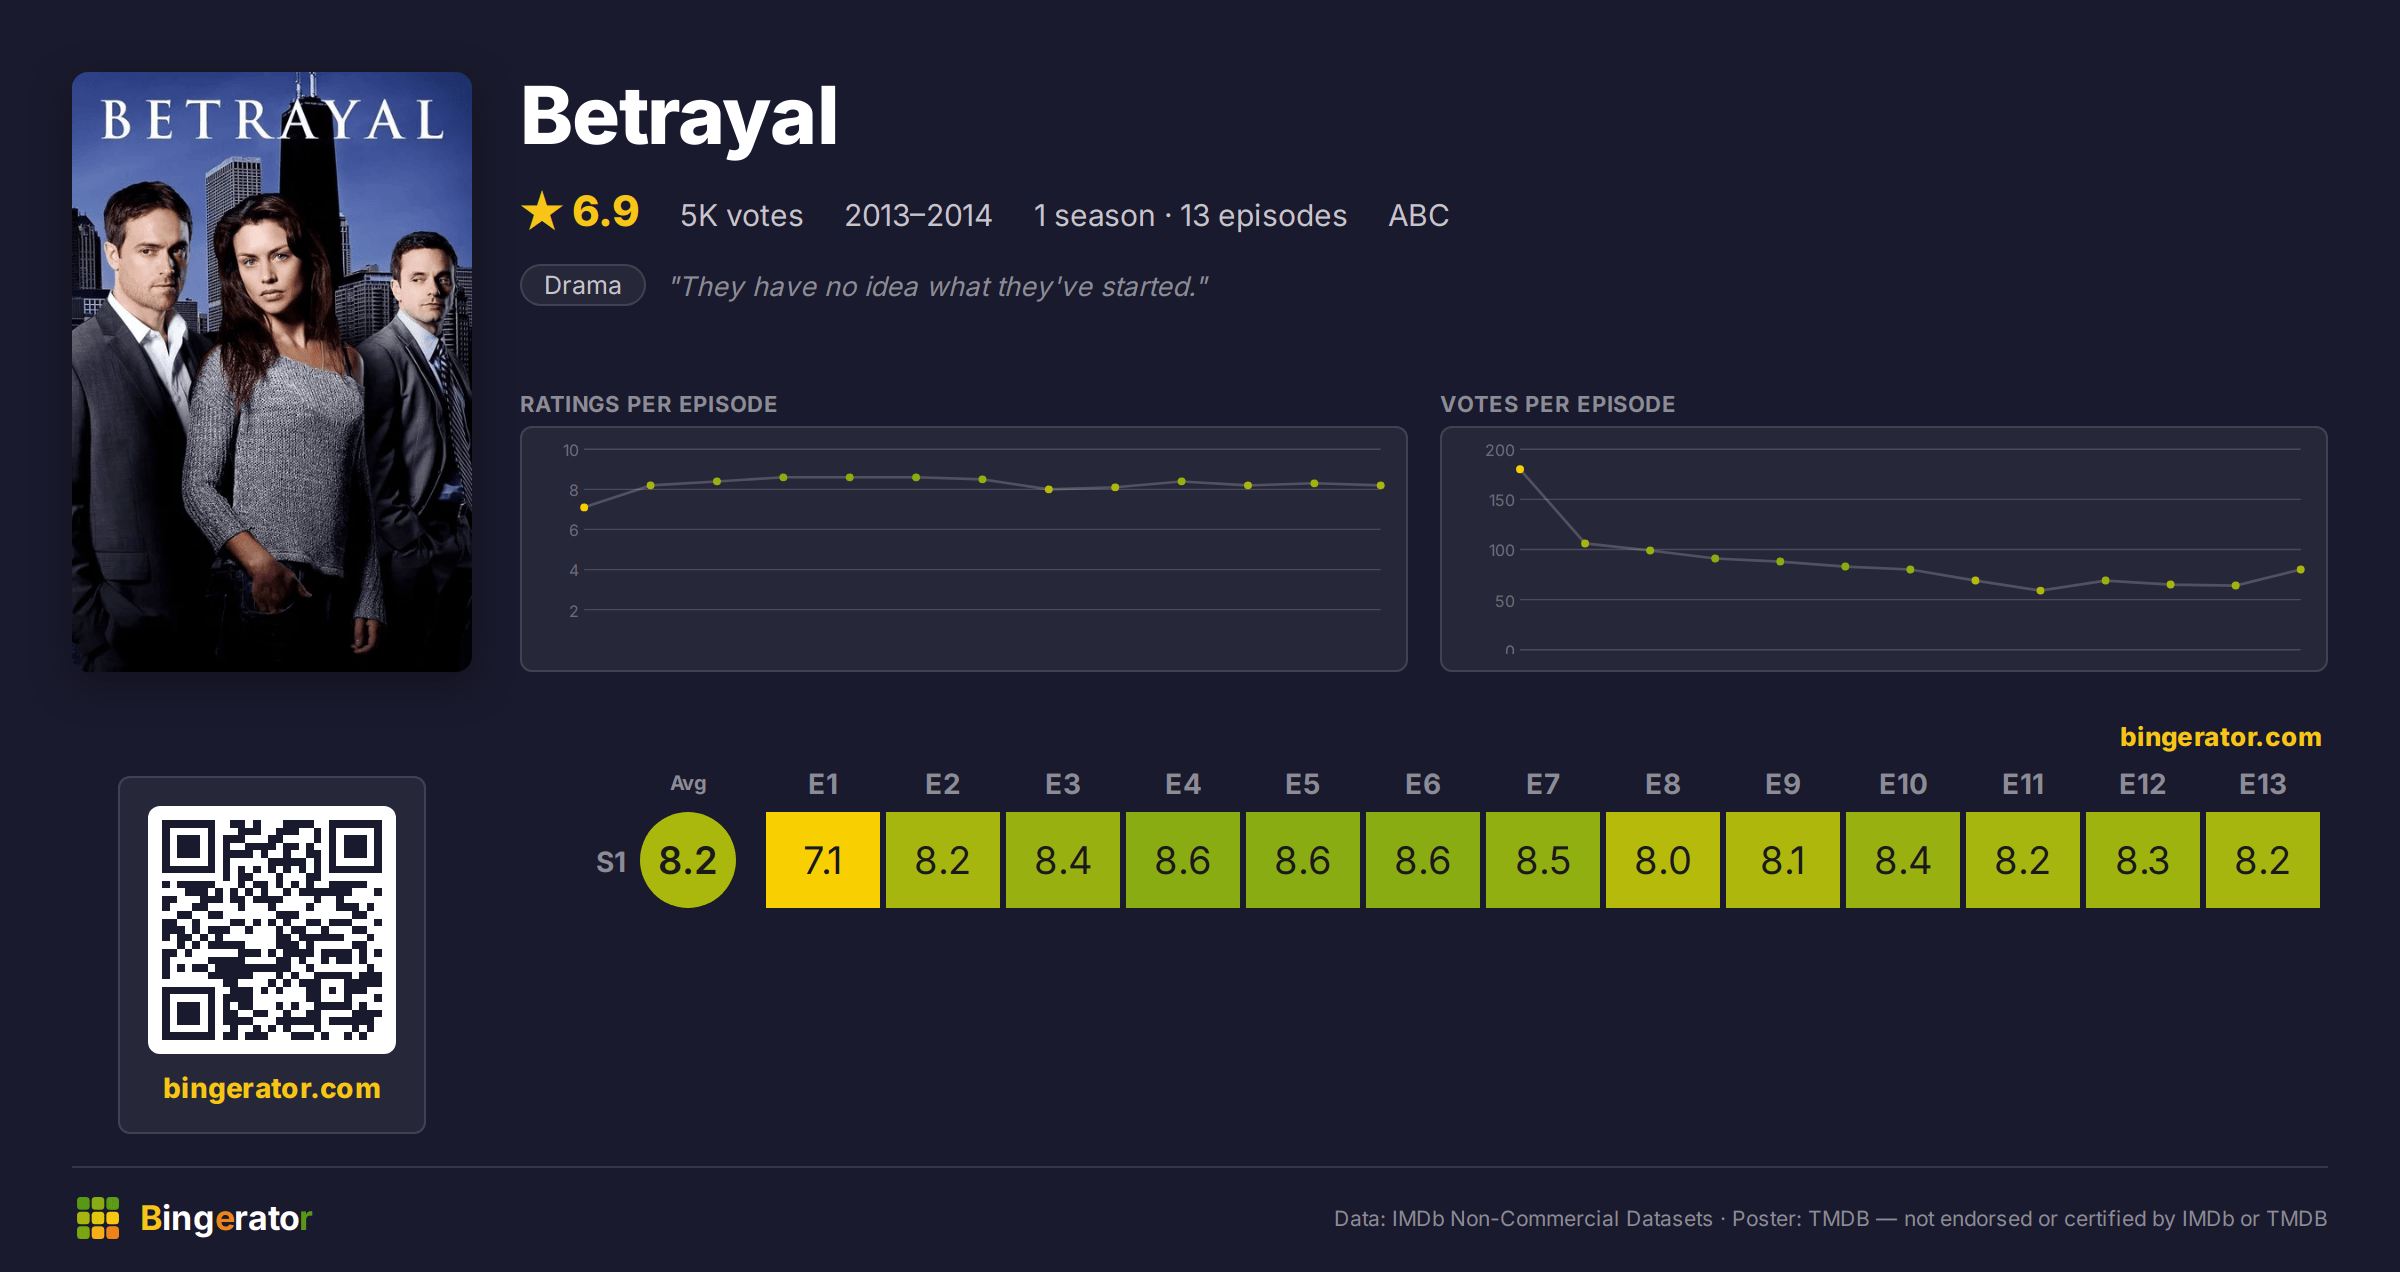Select the E1 rating cell 7.1
This screenshot has height=1272, width=2400.
(823, 860)
